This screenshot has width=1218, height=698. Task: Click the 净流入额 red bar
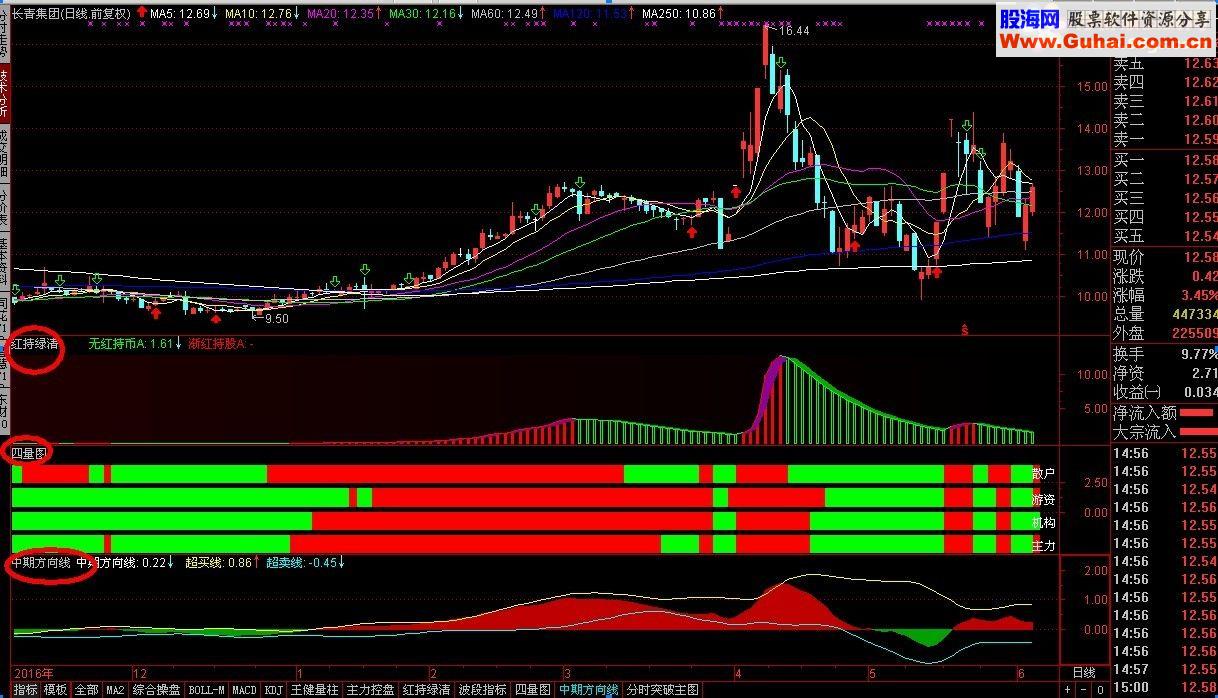[x=1197, y=412]
